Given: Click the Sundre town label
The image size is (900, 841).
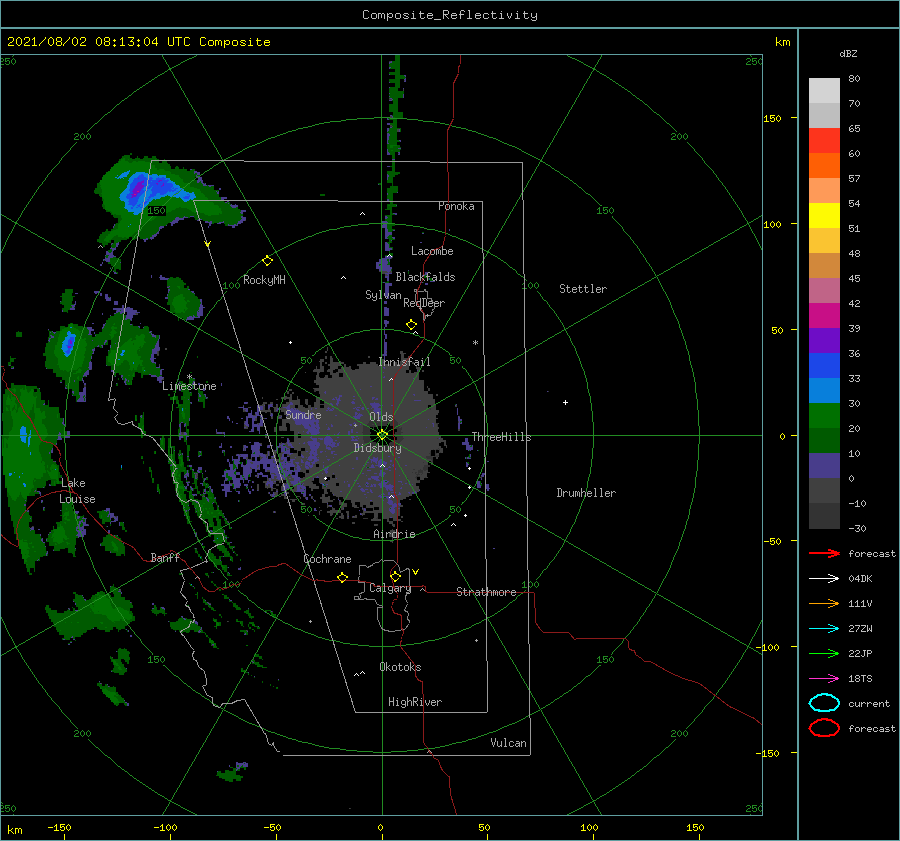Looking at the screenshot, I should click(x=303, y=414).
